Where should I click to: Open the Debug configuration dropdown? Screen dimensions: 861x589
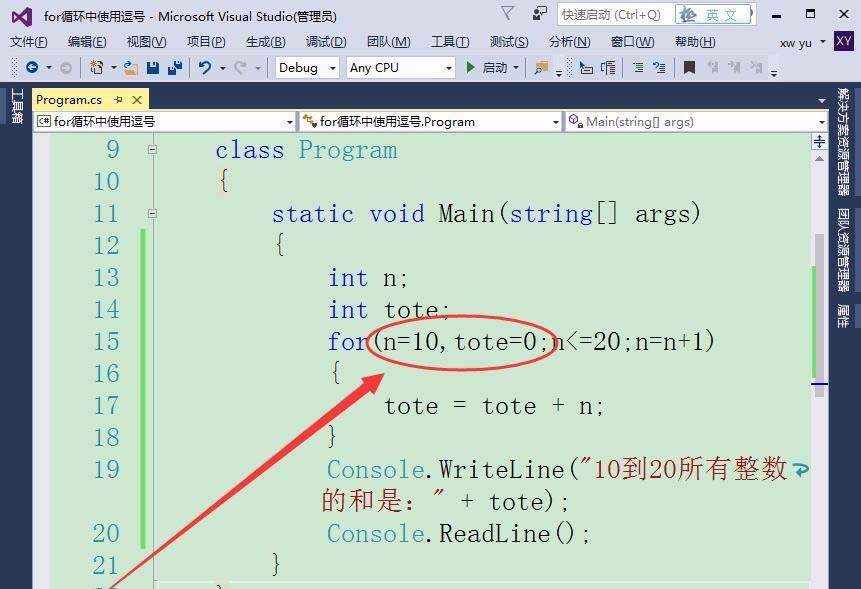coord(306,68)
